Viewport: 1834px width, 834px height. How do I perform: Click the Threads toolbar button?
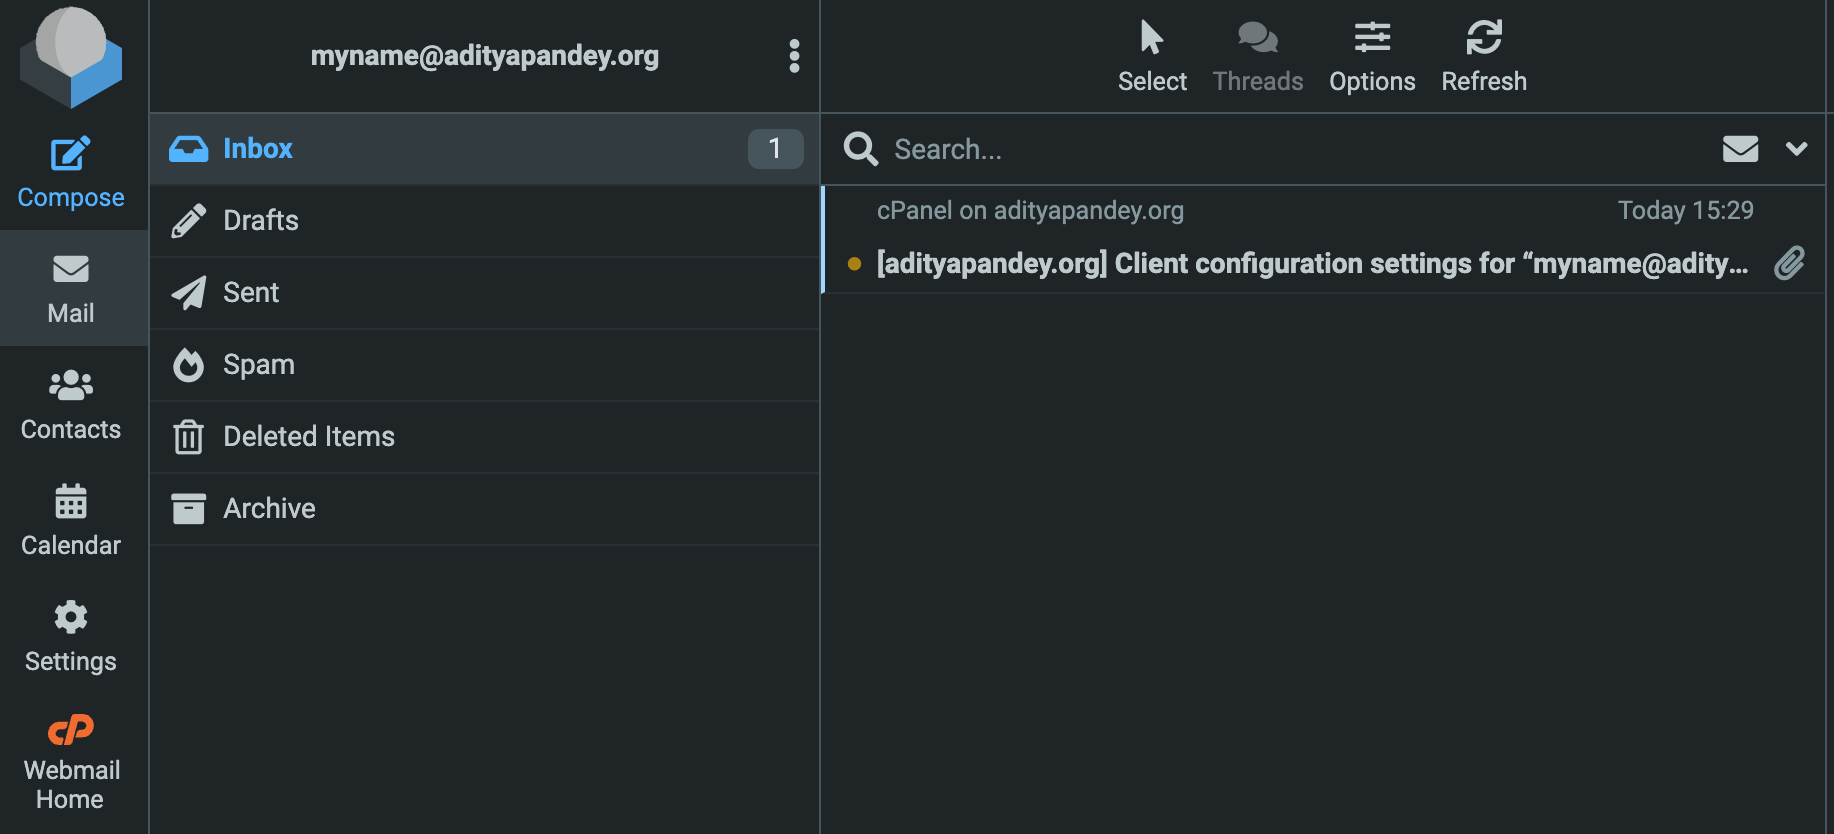tap(1258, 57)
